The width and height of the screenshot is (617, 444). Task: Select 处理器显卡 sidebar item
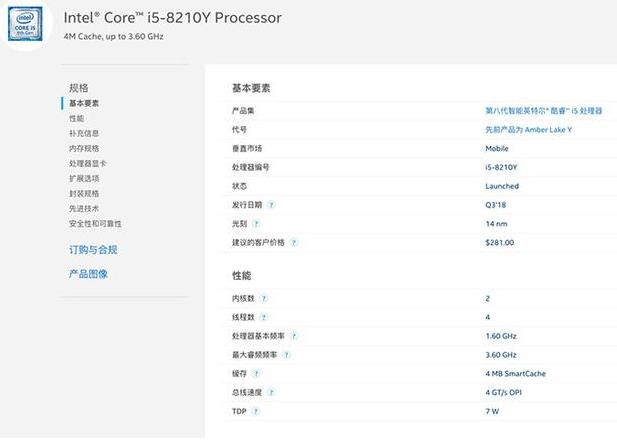tap(87, 163)
